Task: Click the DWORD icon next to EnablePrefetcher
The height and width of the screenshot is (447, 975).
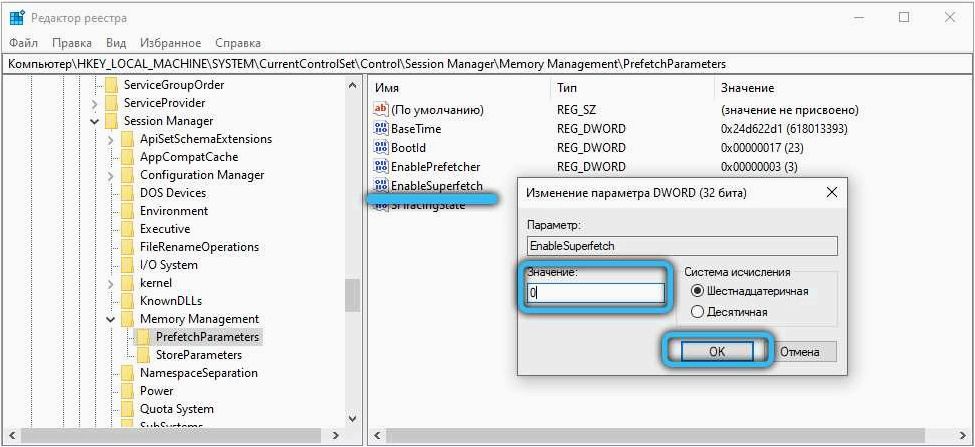Action: (381, 167)
